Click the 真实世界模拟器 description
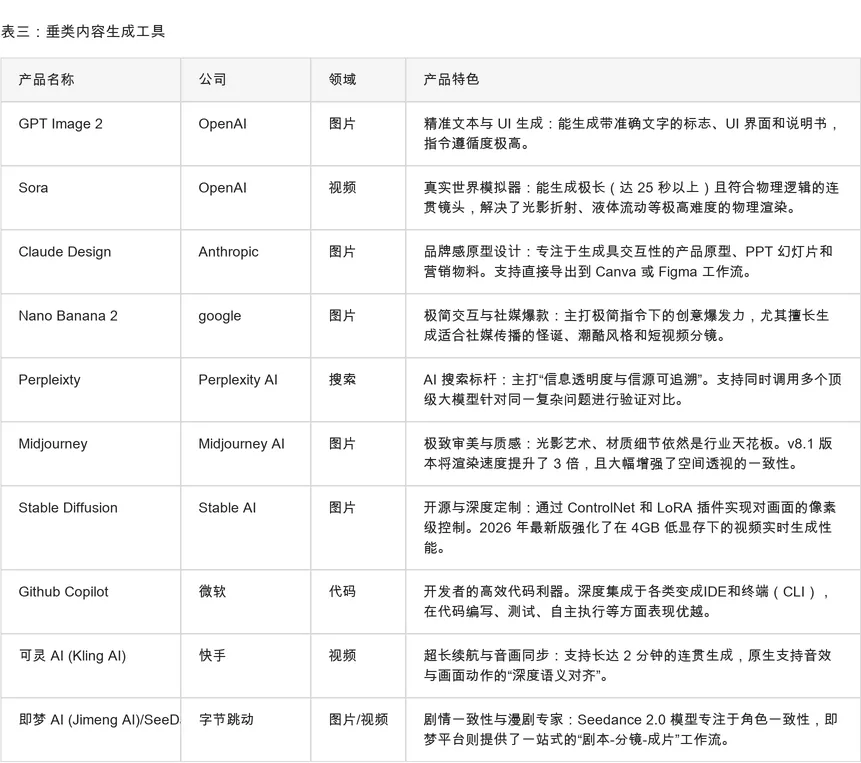861x763 pixels. (631, 198)
